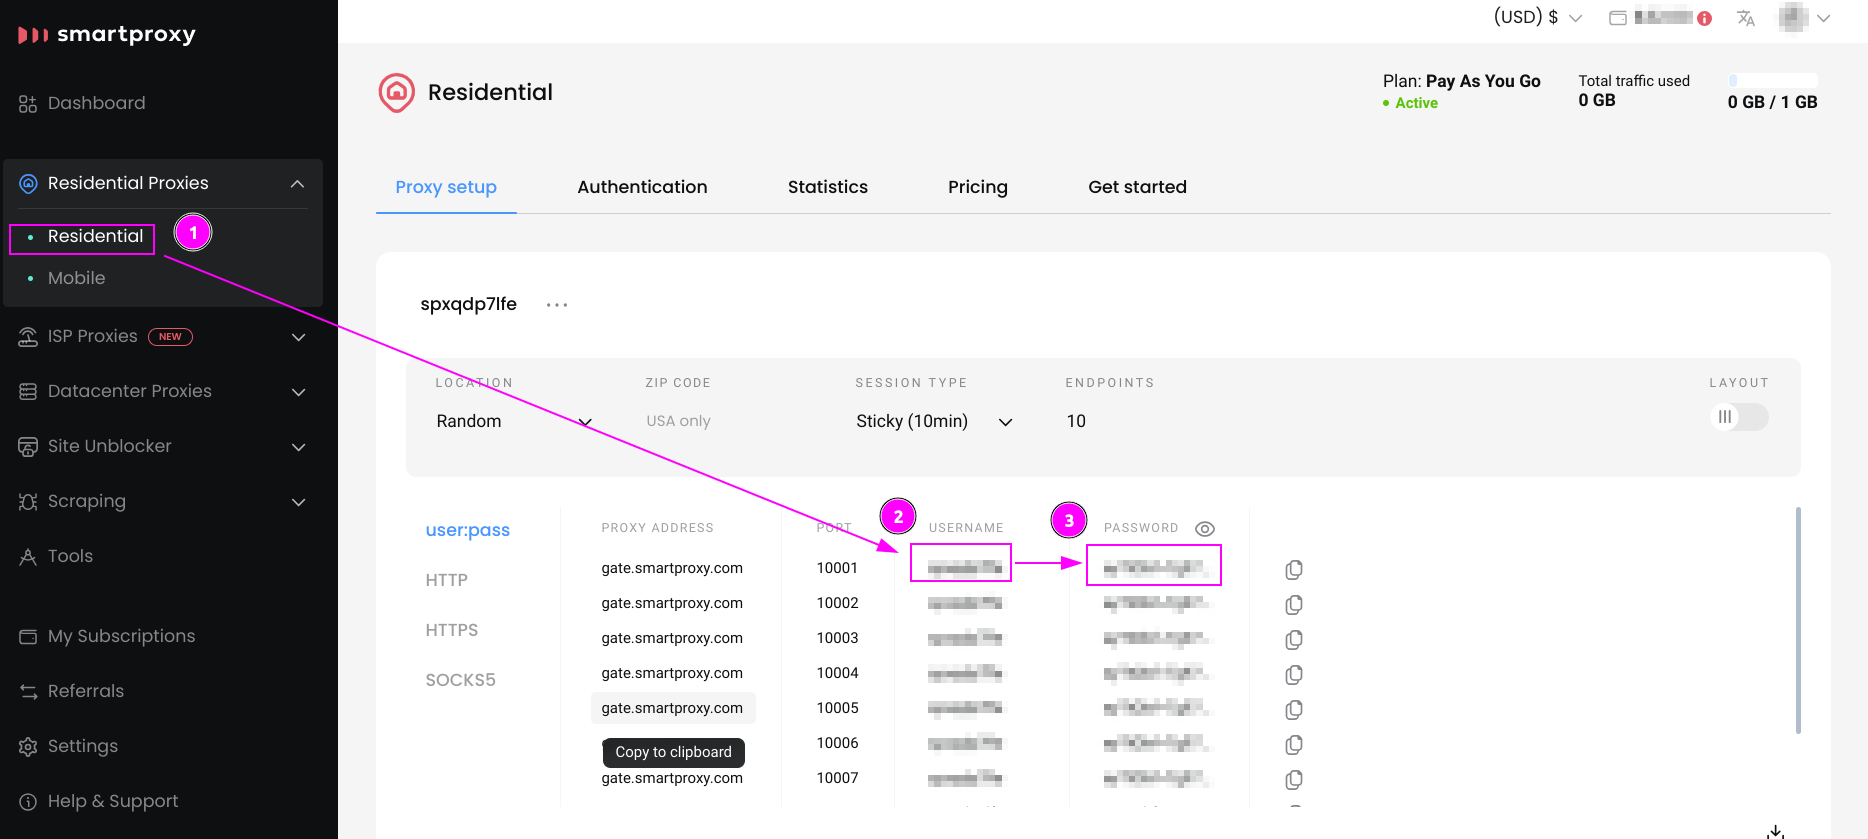Viewport: 1868px width, 839px height.
Task: Show passwords with the eye icon
Action: (x=1205, y=529)
